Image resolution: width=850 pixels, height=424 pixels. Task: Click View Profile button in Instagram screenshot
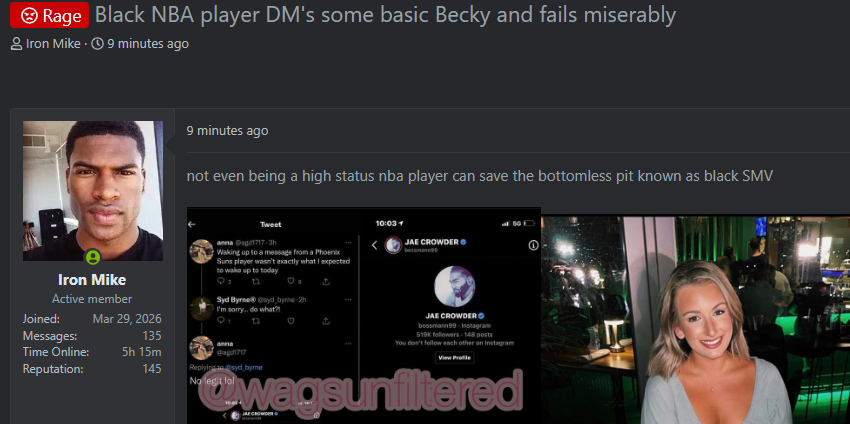pos(454,357)
